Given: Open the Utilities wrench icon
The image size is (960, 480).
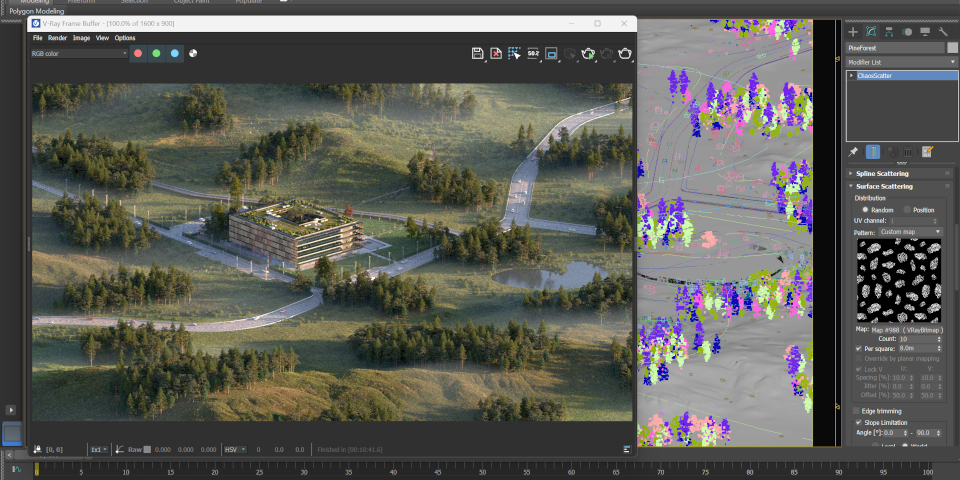Looking at the screenshot, I should click(x=943, y=32).
